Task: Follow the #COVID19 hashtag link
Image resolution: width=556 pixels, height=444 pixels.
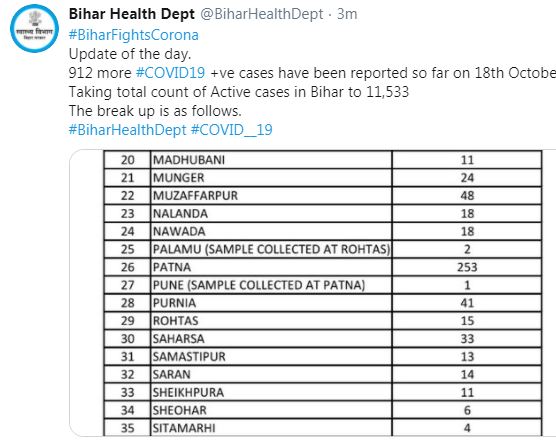Action: click(170, 73)
